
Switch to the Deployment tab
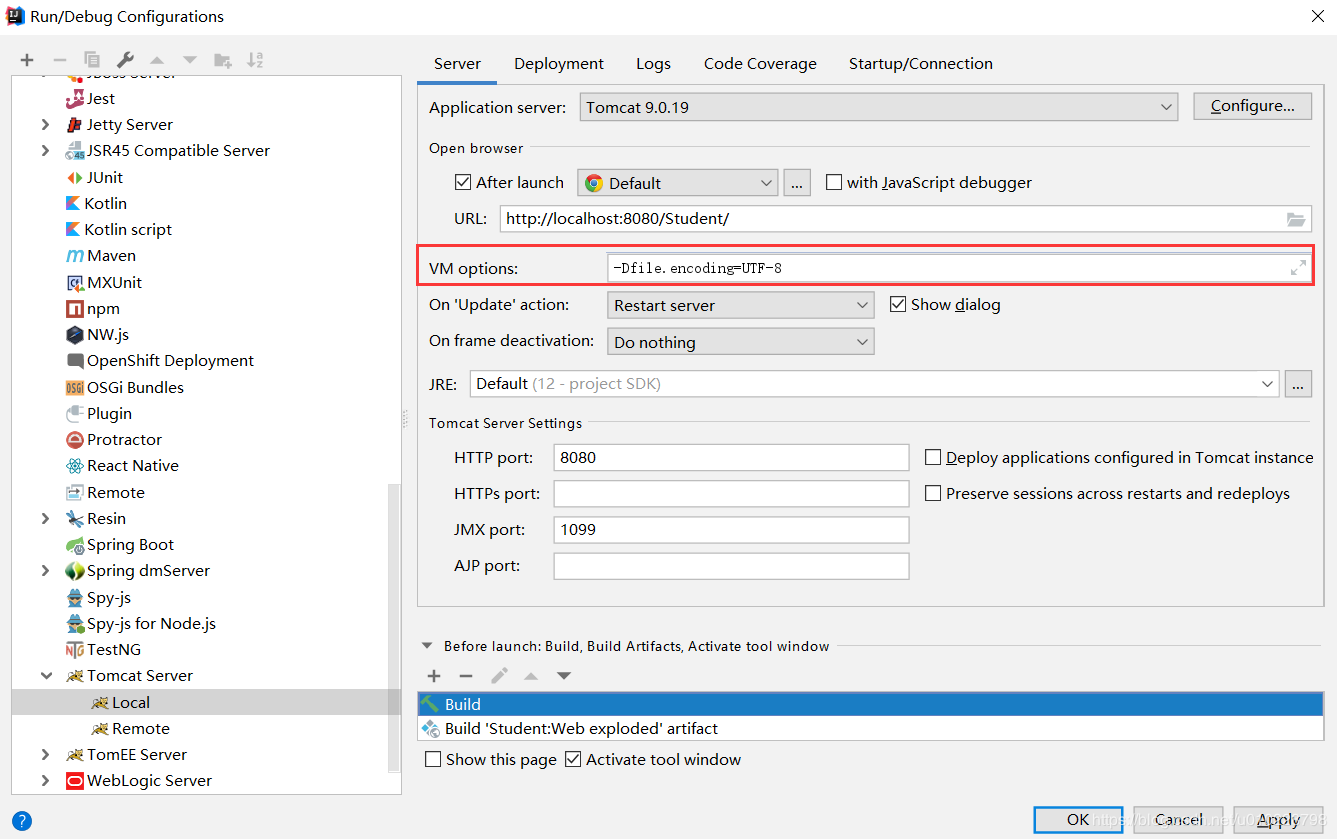[558, 63]
